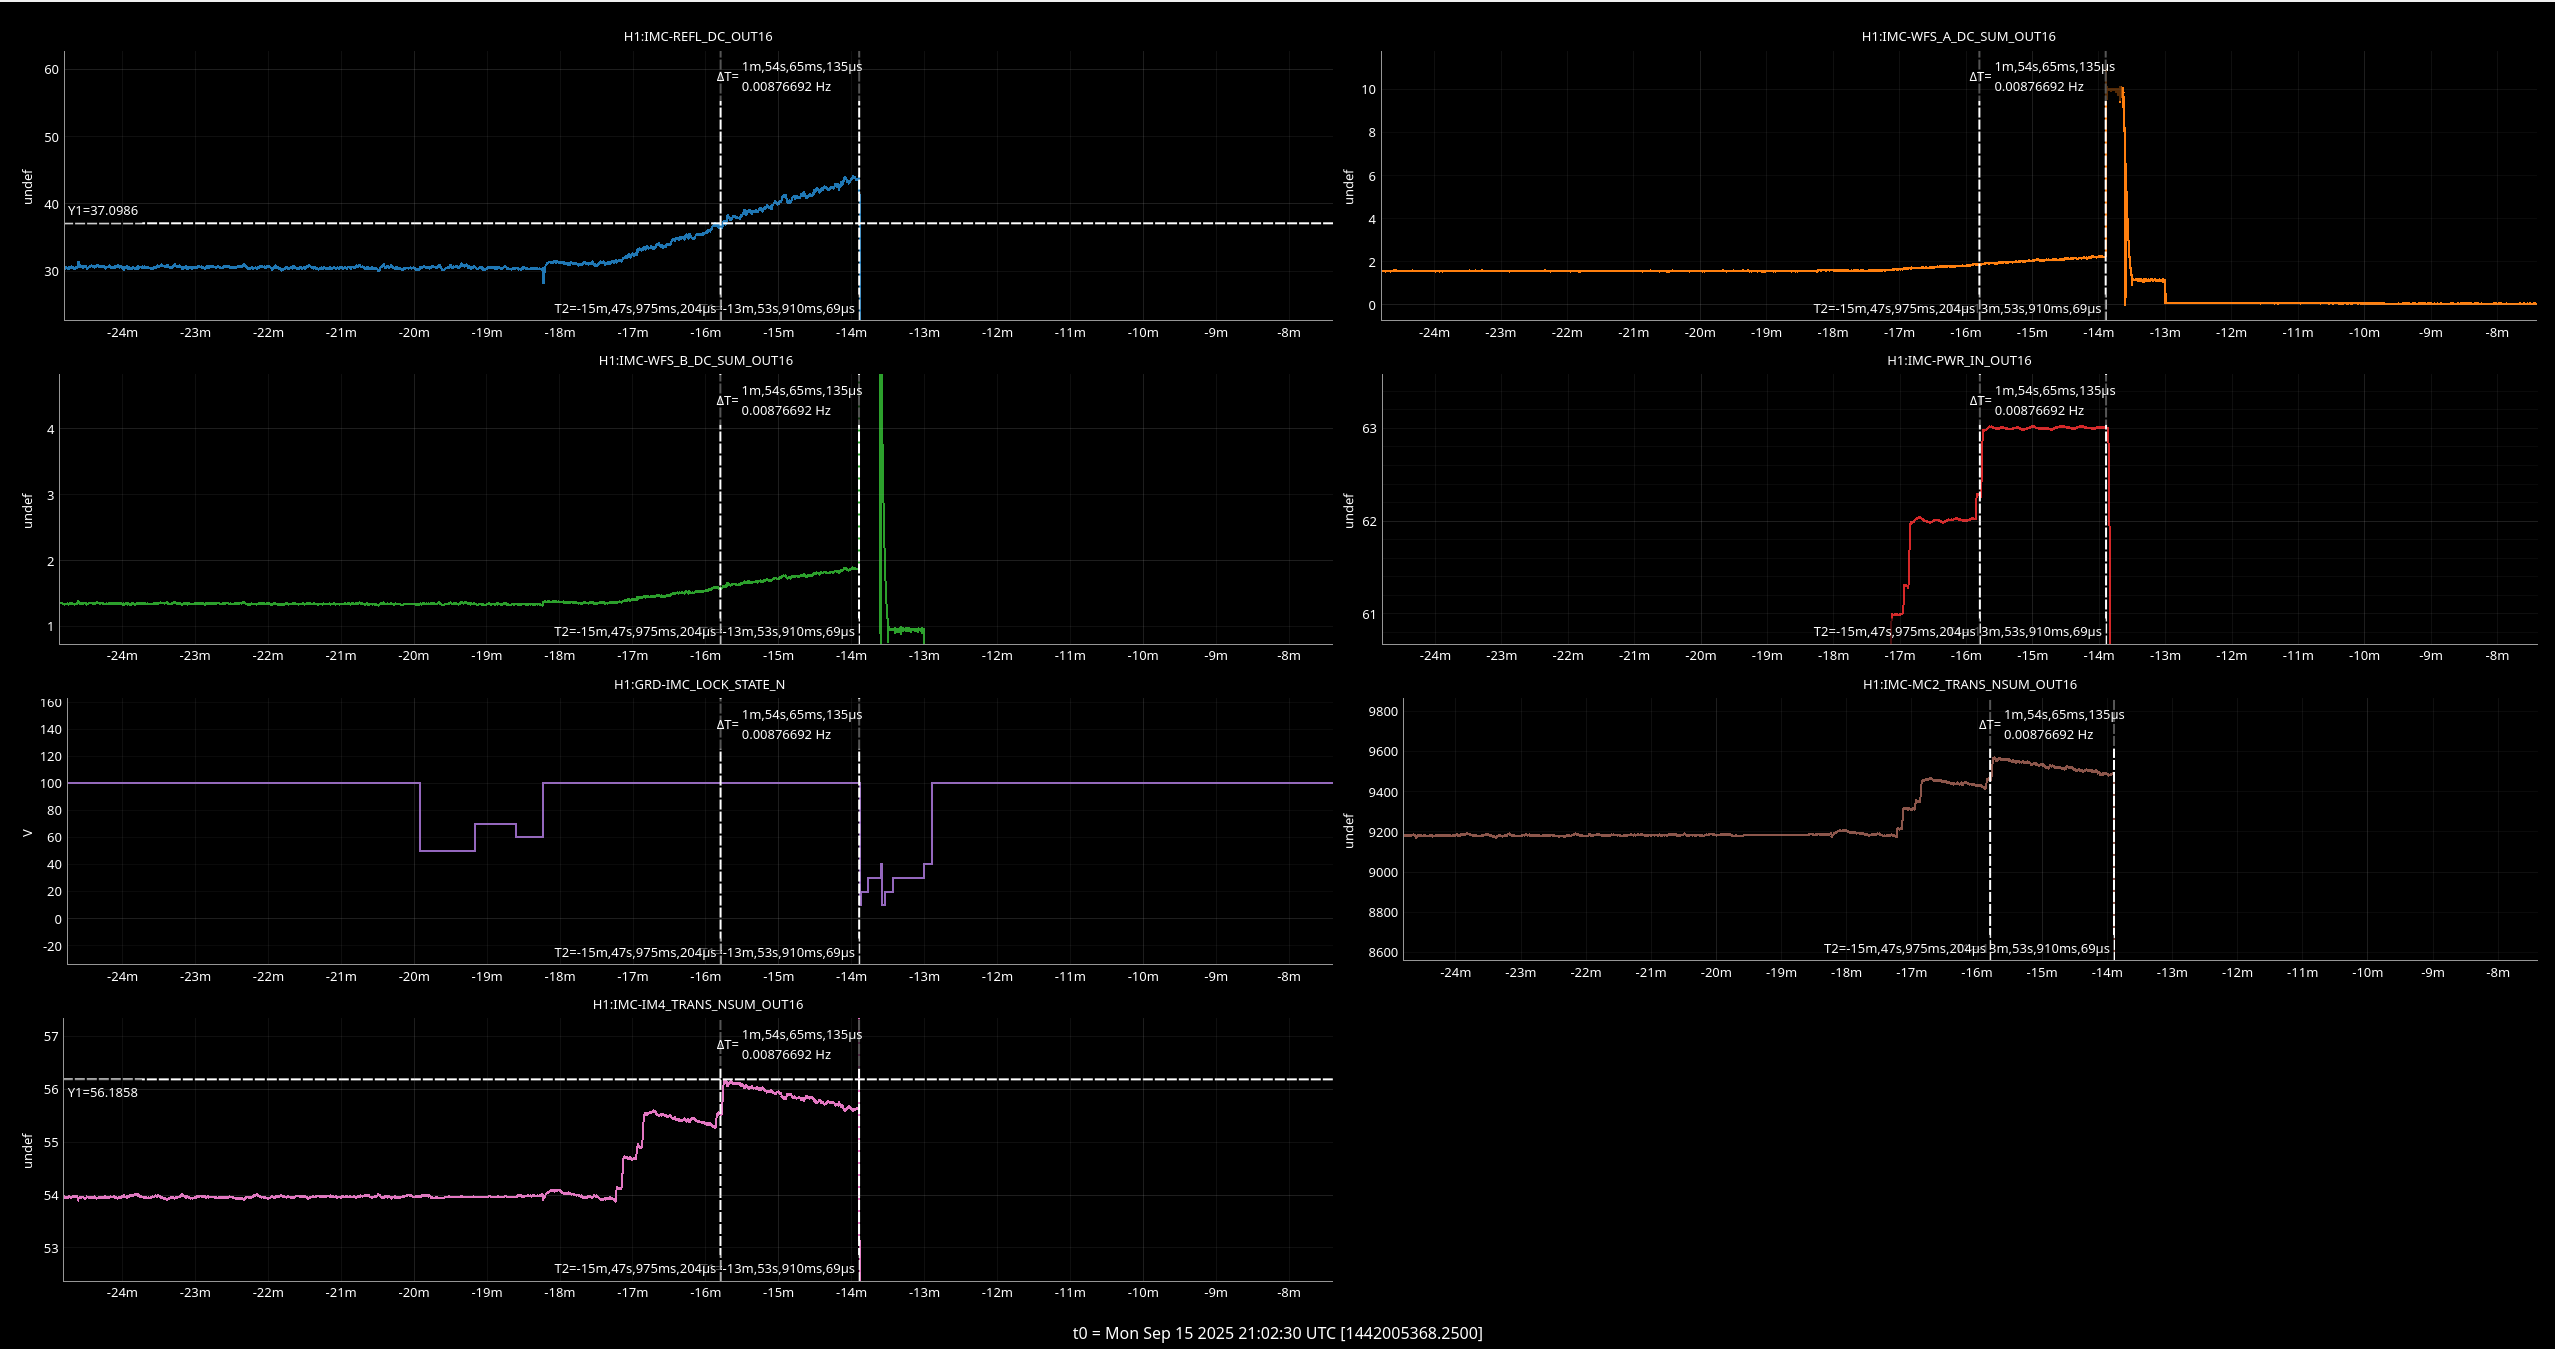2555x1349 pixels.
Task: Click y-axis tick 60 in REFL_DC plot
Action: click(x=51, y=69)
